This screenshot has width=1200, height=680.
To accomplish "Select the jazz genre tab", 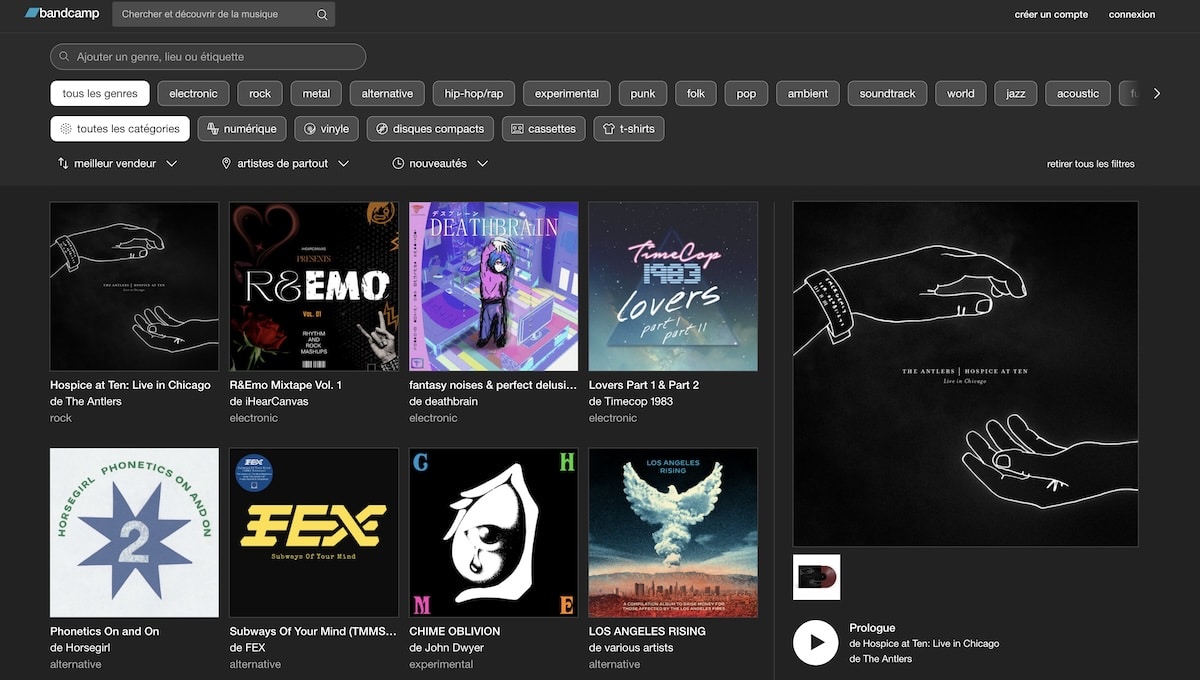I will 1016,94.
